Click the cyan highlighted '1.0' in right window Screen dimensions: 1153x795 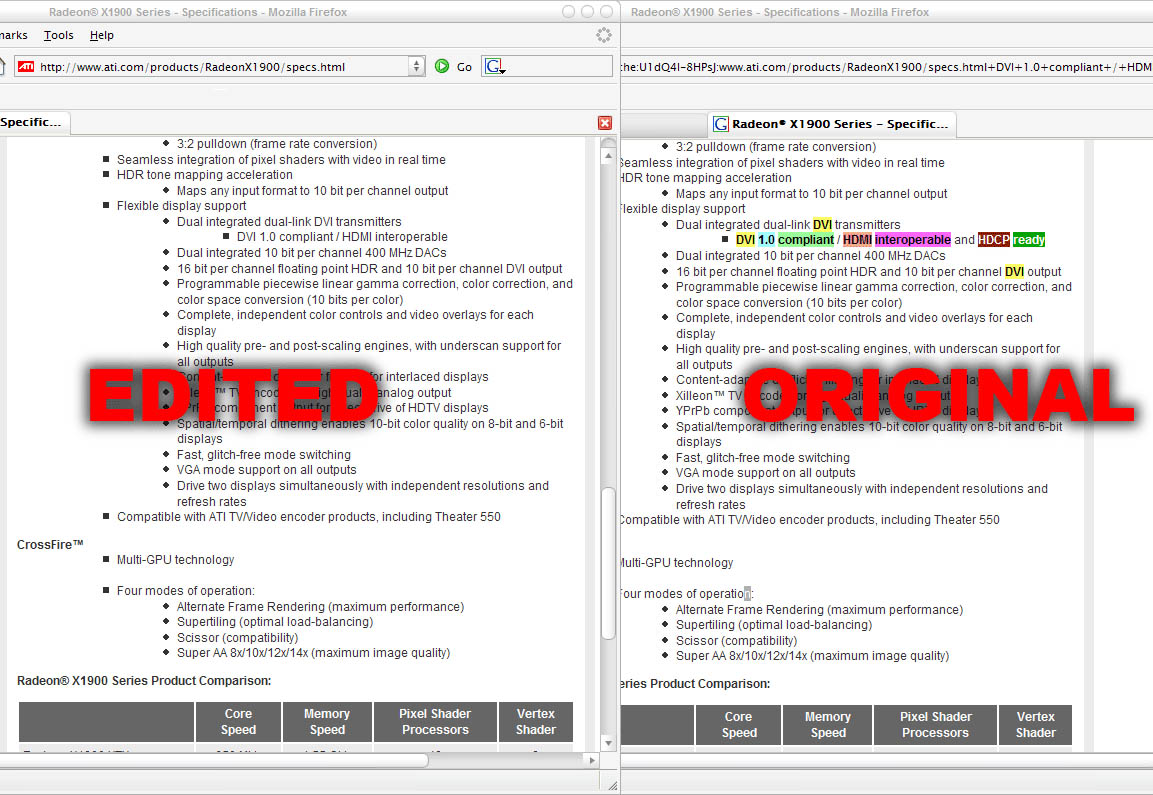coord(766,240)
